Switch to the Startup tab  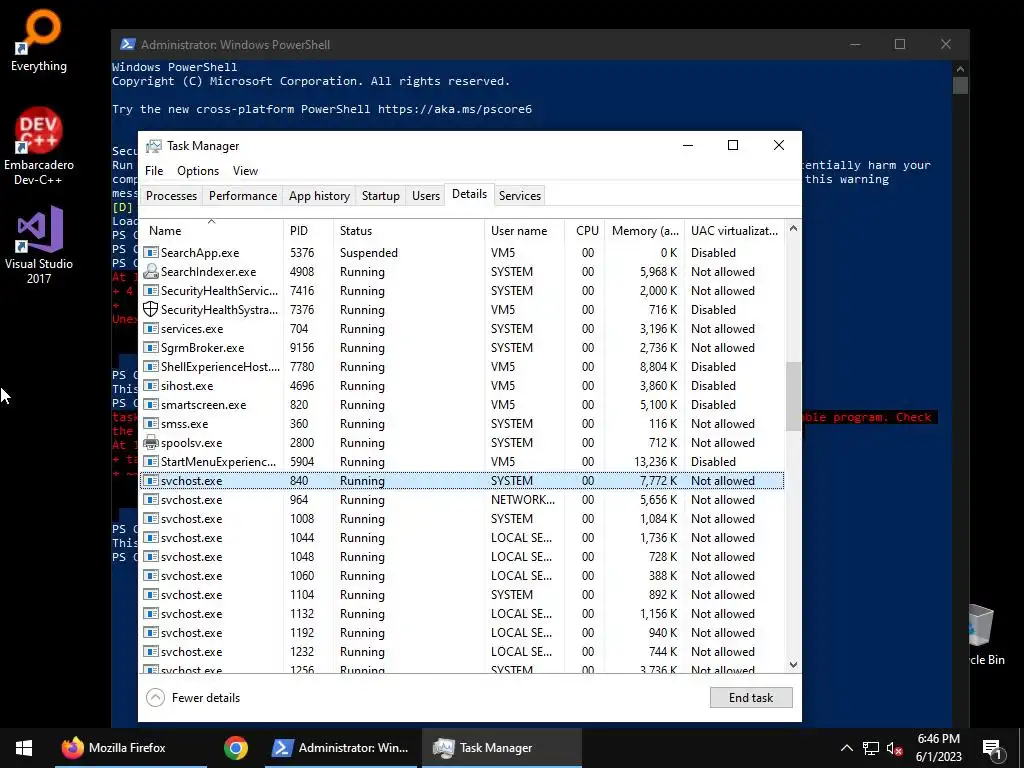point(381,196)
